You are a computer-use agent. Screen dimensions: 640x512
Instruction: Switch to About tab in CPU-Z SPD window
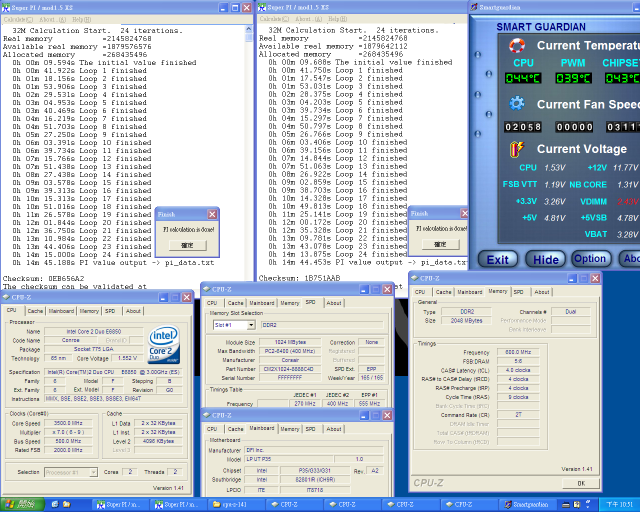click(334, 303)
